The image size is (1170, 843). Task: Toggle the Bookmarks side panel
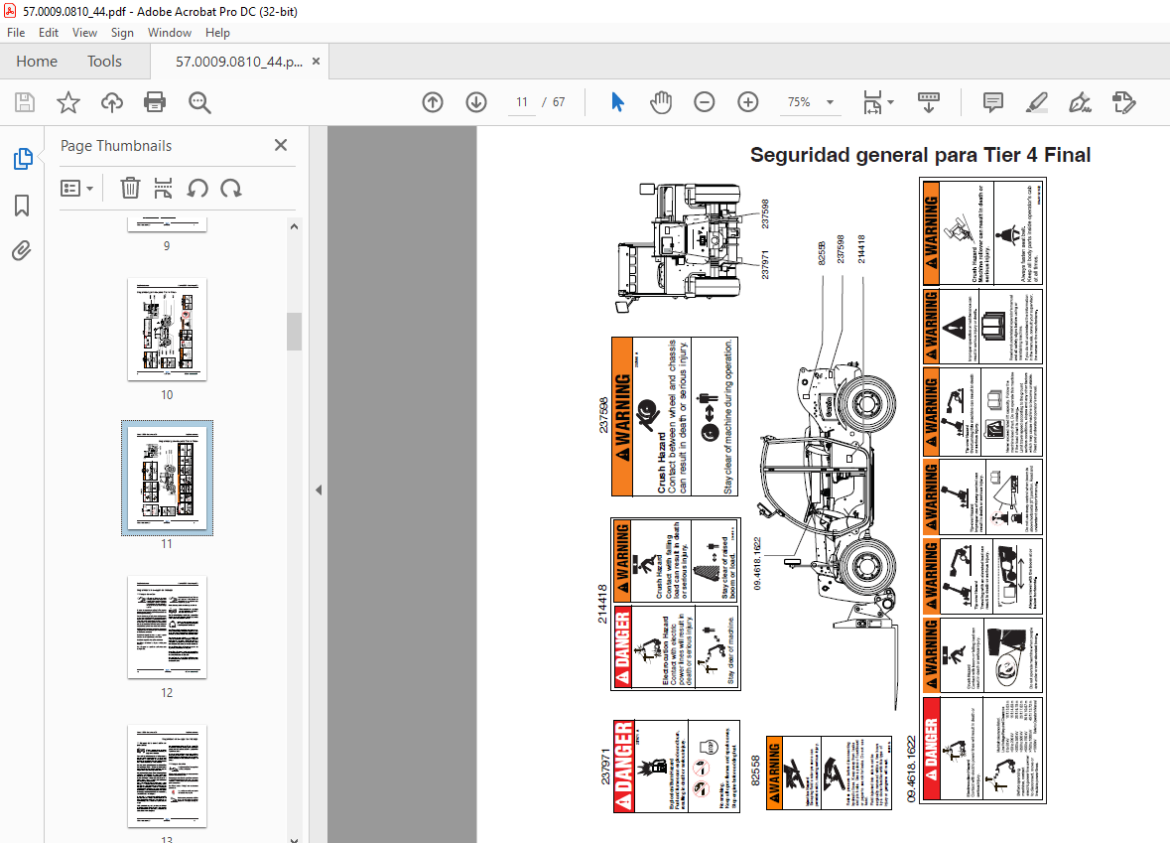tap(22, 205)
